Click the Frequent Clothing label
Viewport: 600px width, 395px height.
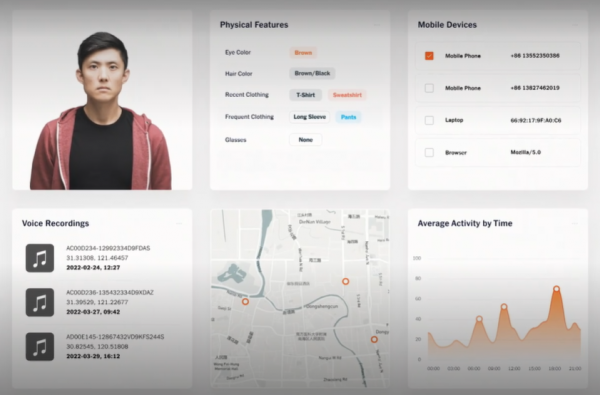(x=249, y=117)
